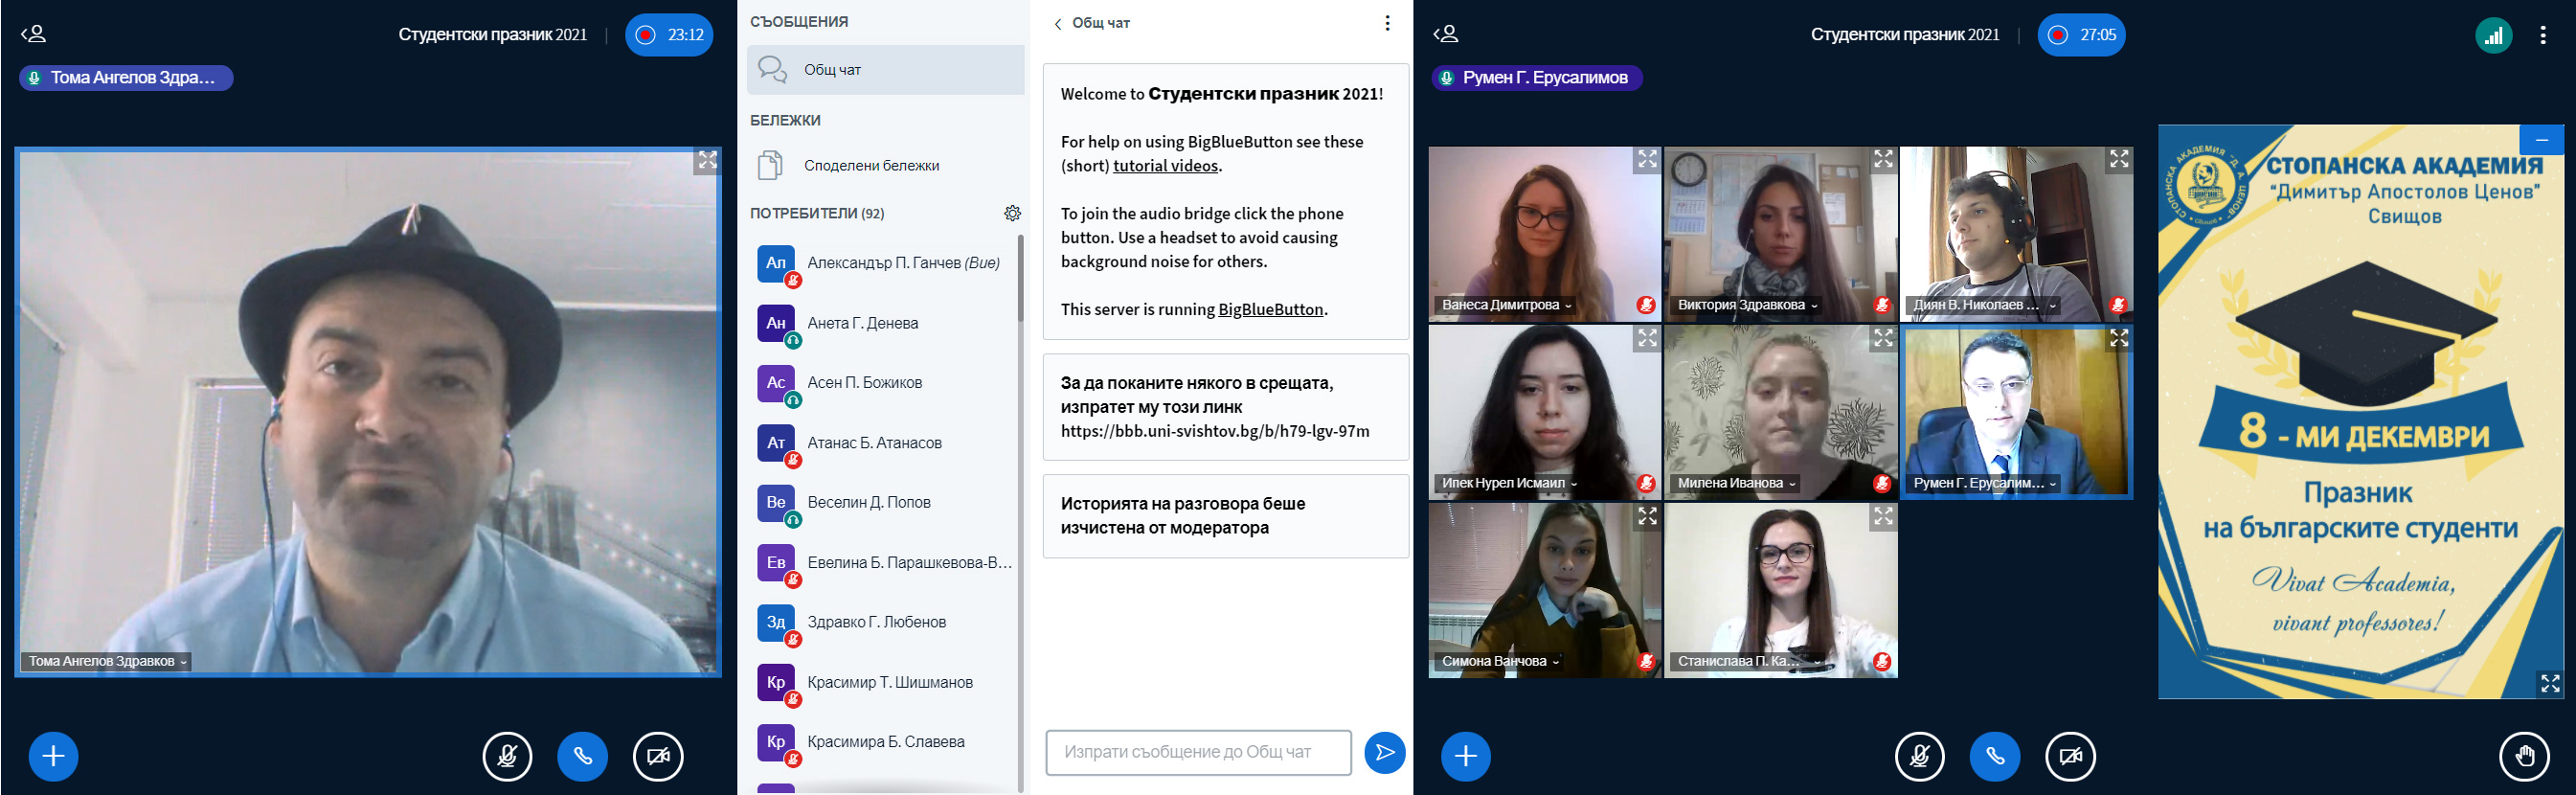Click the academy presentation slide
This screenshot has width=2576, height=795.
2360,411
